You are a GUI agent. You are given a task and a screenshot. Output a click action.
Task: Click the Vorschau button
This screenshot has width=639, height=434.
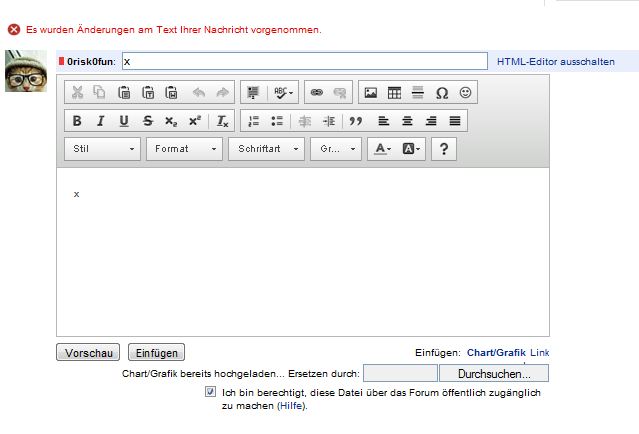point(88,352)
